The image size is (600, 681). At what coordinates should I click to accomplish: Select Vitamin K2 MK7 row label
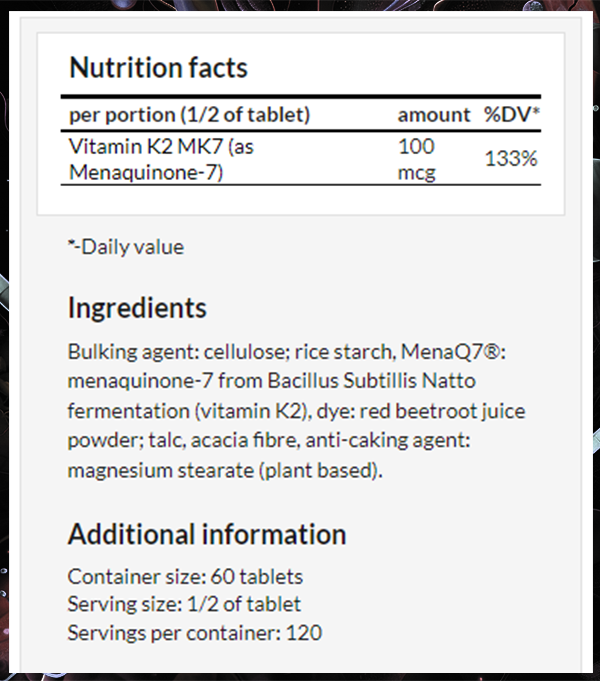161,159
